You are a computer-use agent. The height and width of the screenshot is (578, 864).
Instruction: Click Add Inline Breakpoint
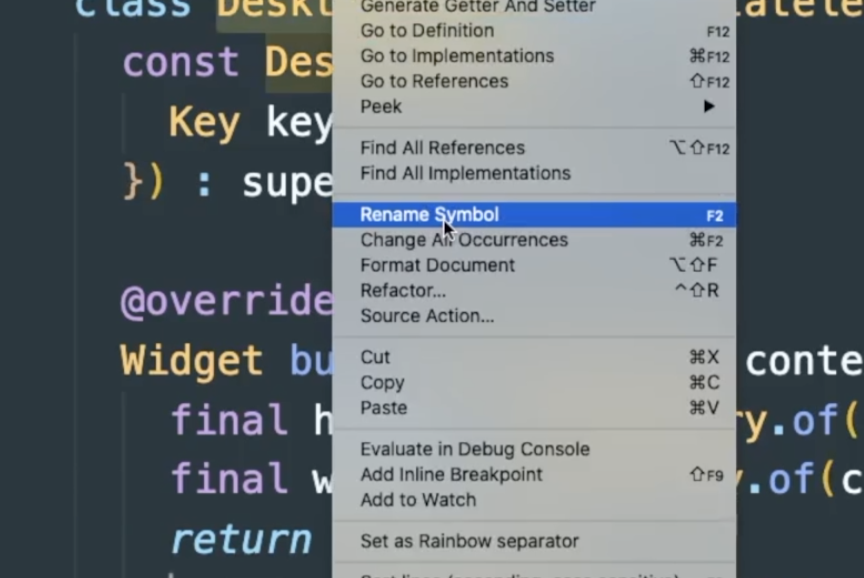(533, 474)
